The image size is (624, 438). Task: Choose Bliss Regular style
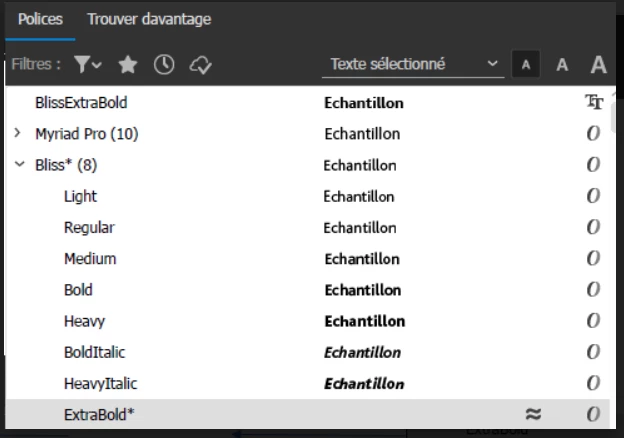(89, 228)
